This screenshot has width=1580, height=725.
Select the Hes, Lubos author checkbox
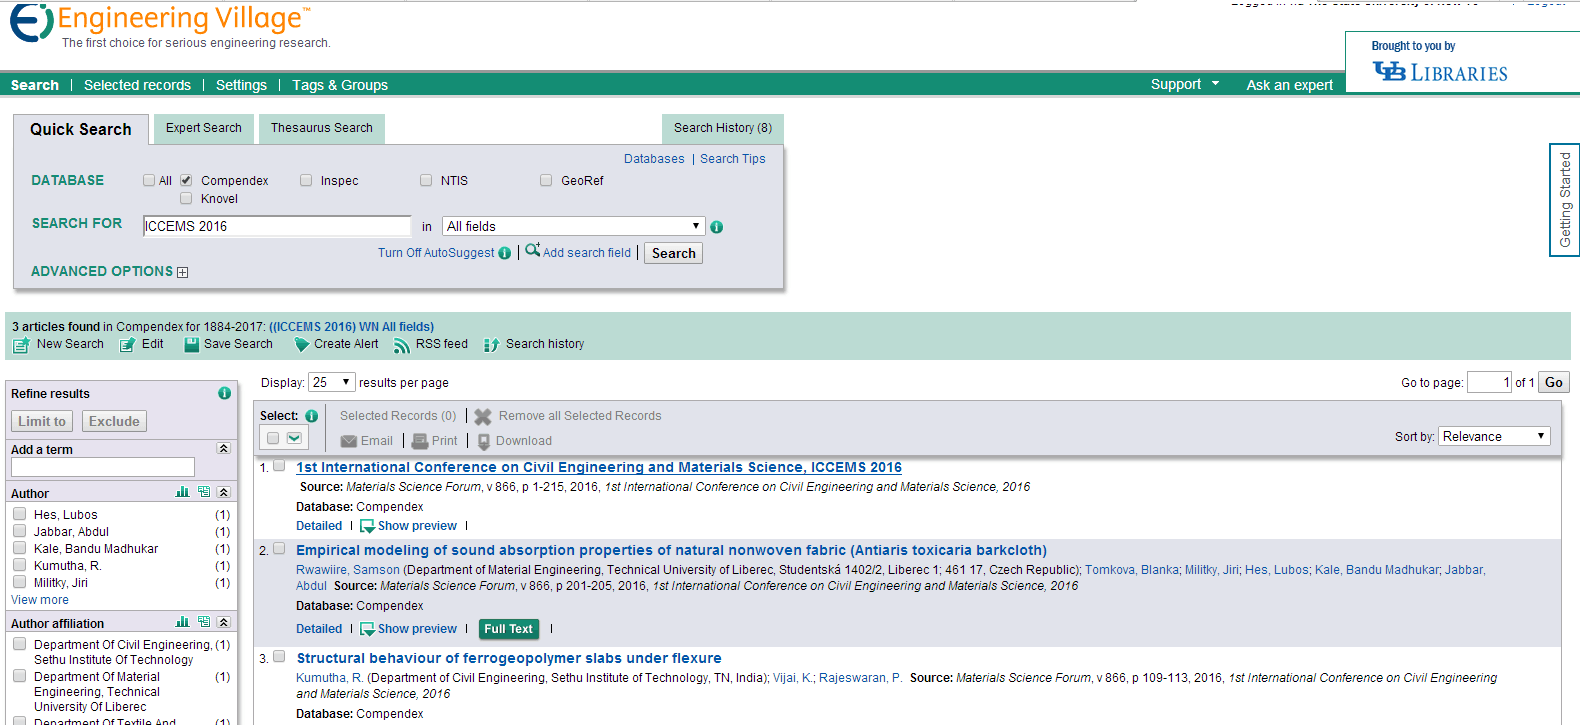click(19, 514)
